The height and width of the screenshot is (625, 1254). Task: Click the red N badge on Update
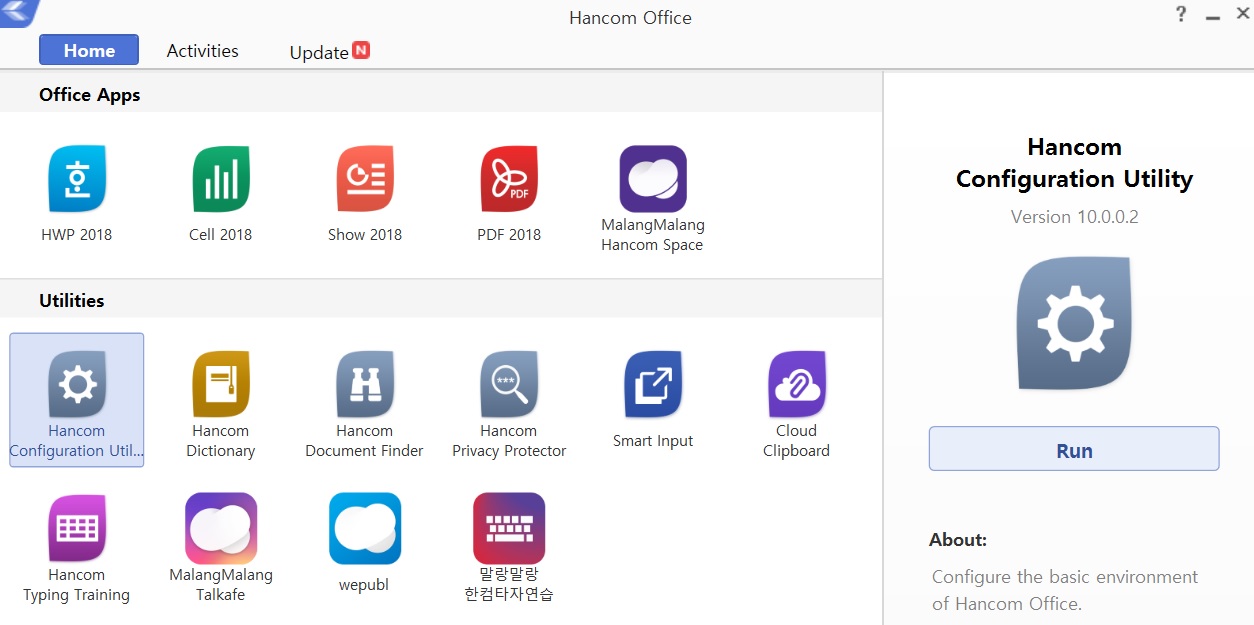[x=361, y=50]
